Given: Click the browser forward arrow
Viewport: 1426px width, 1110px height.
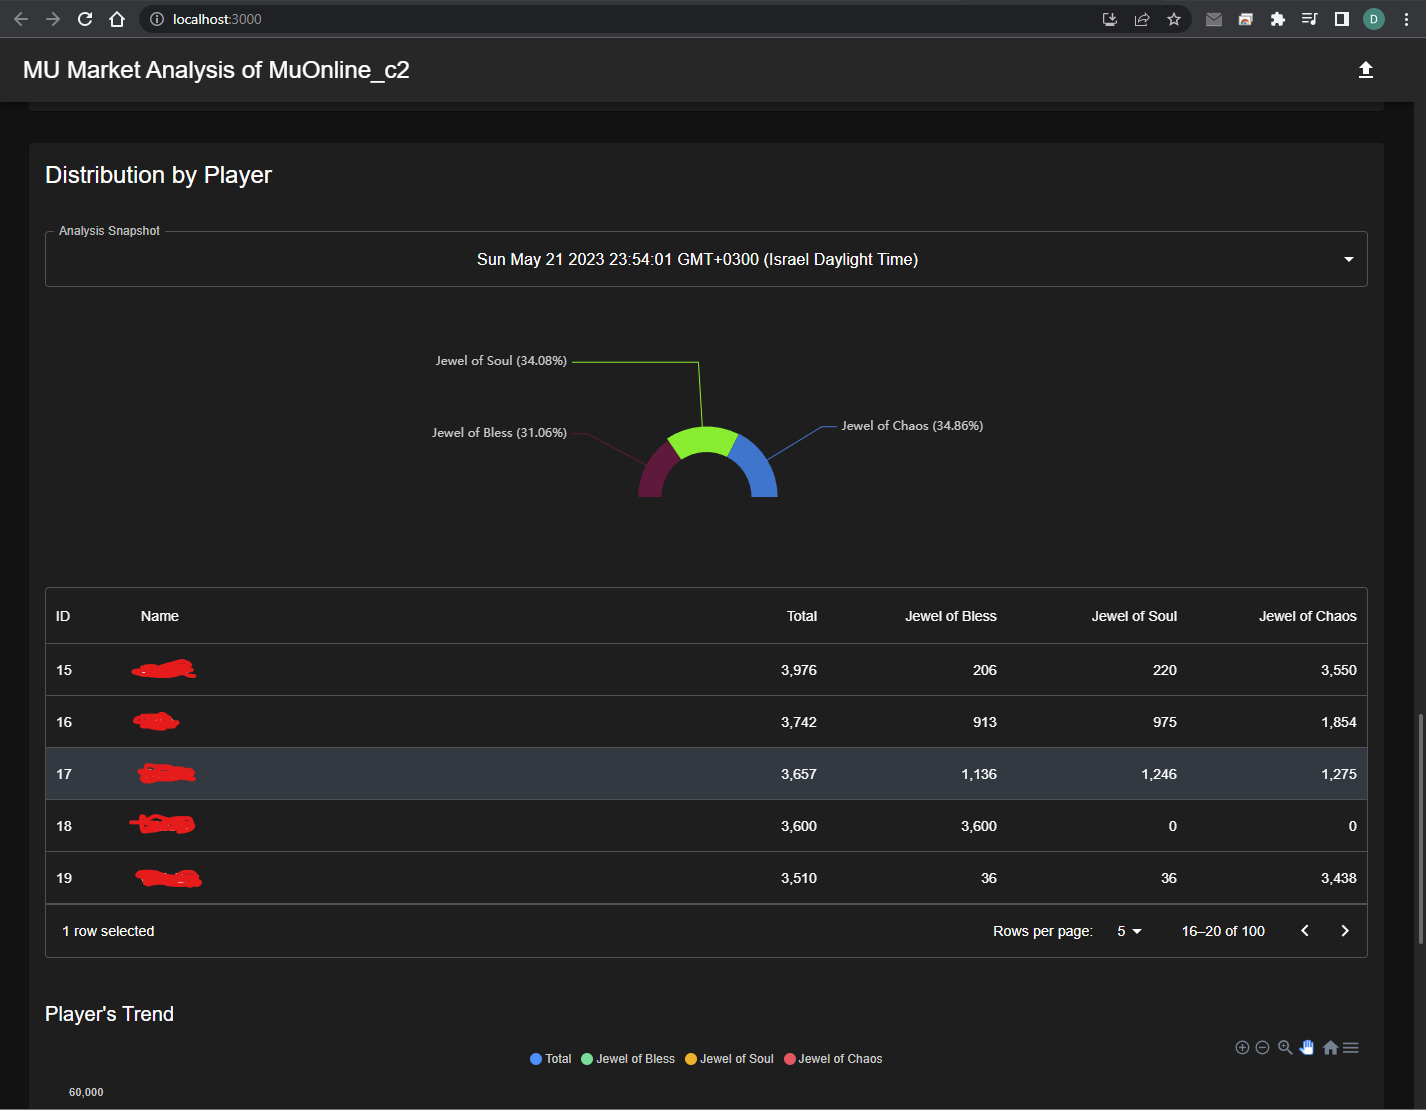Looking at the screenshot, I should click(x=53, y=19).
